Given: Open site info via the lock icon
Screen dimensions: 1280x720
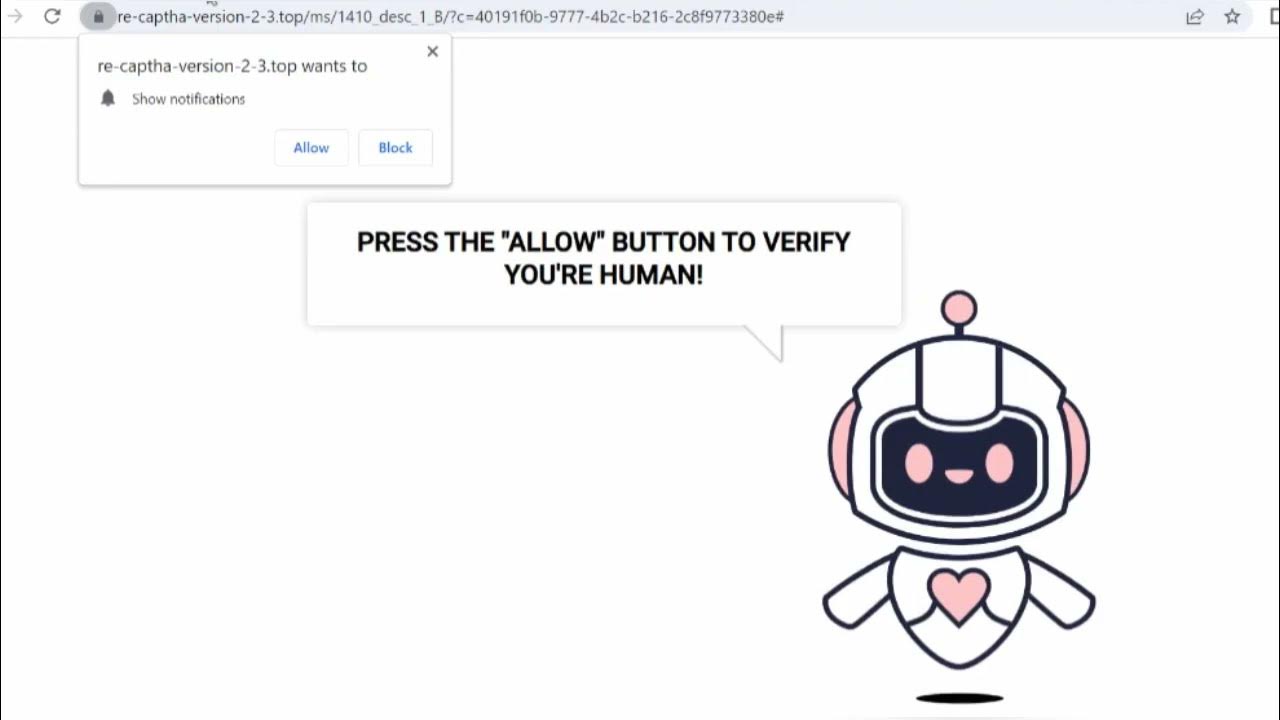Looking at the screenshot, I should click(x=98, y=16).
